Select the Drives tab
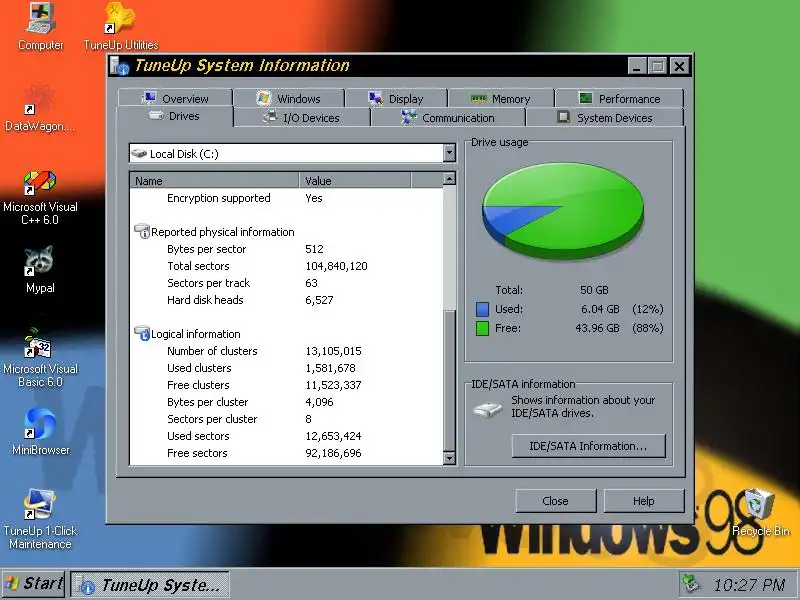 coord(174,116)
